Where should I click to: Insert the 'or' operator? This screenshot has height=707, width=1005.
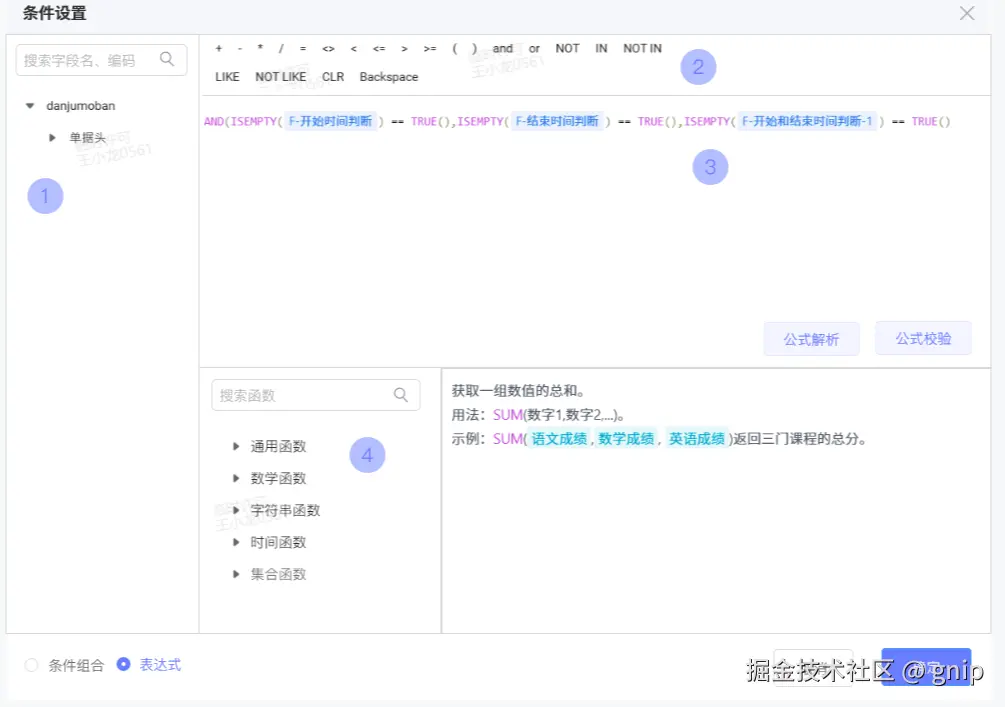point(534,49)
